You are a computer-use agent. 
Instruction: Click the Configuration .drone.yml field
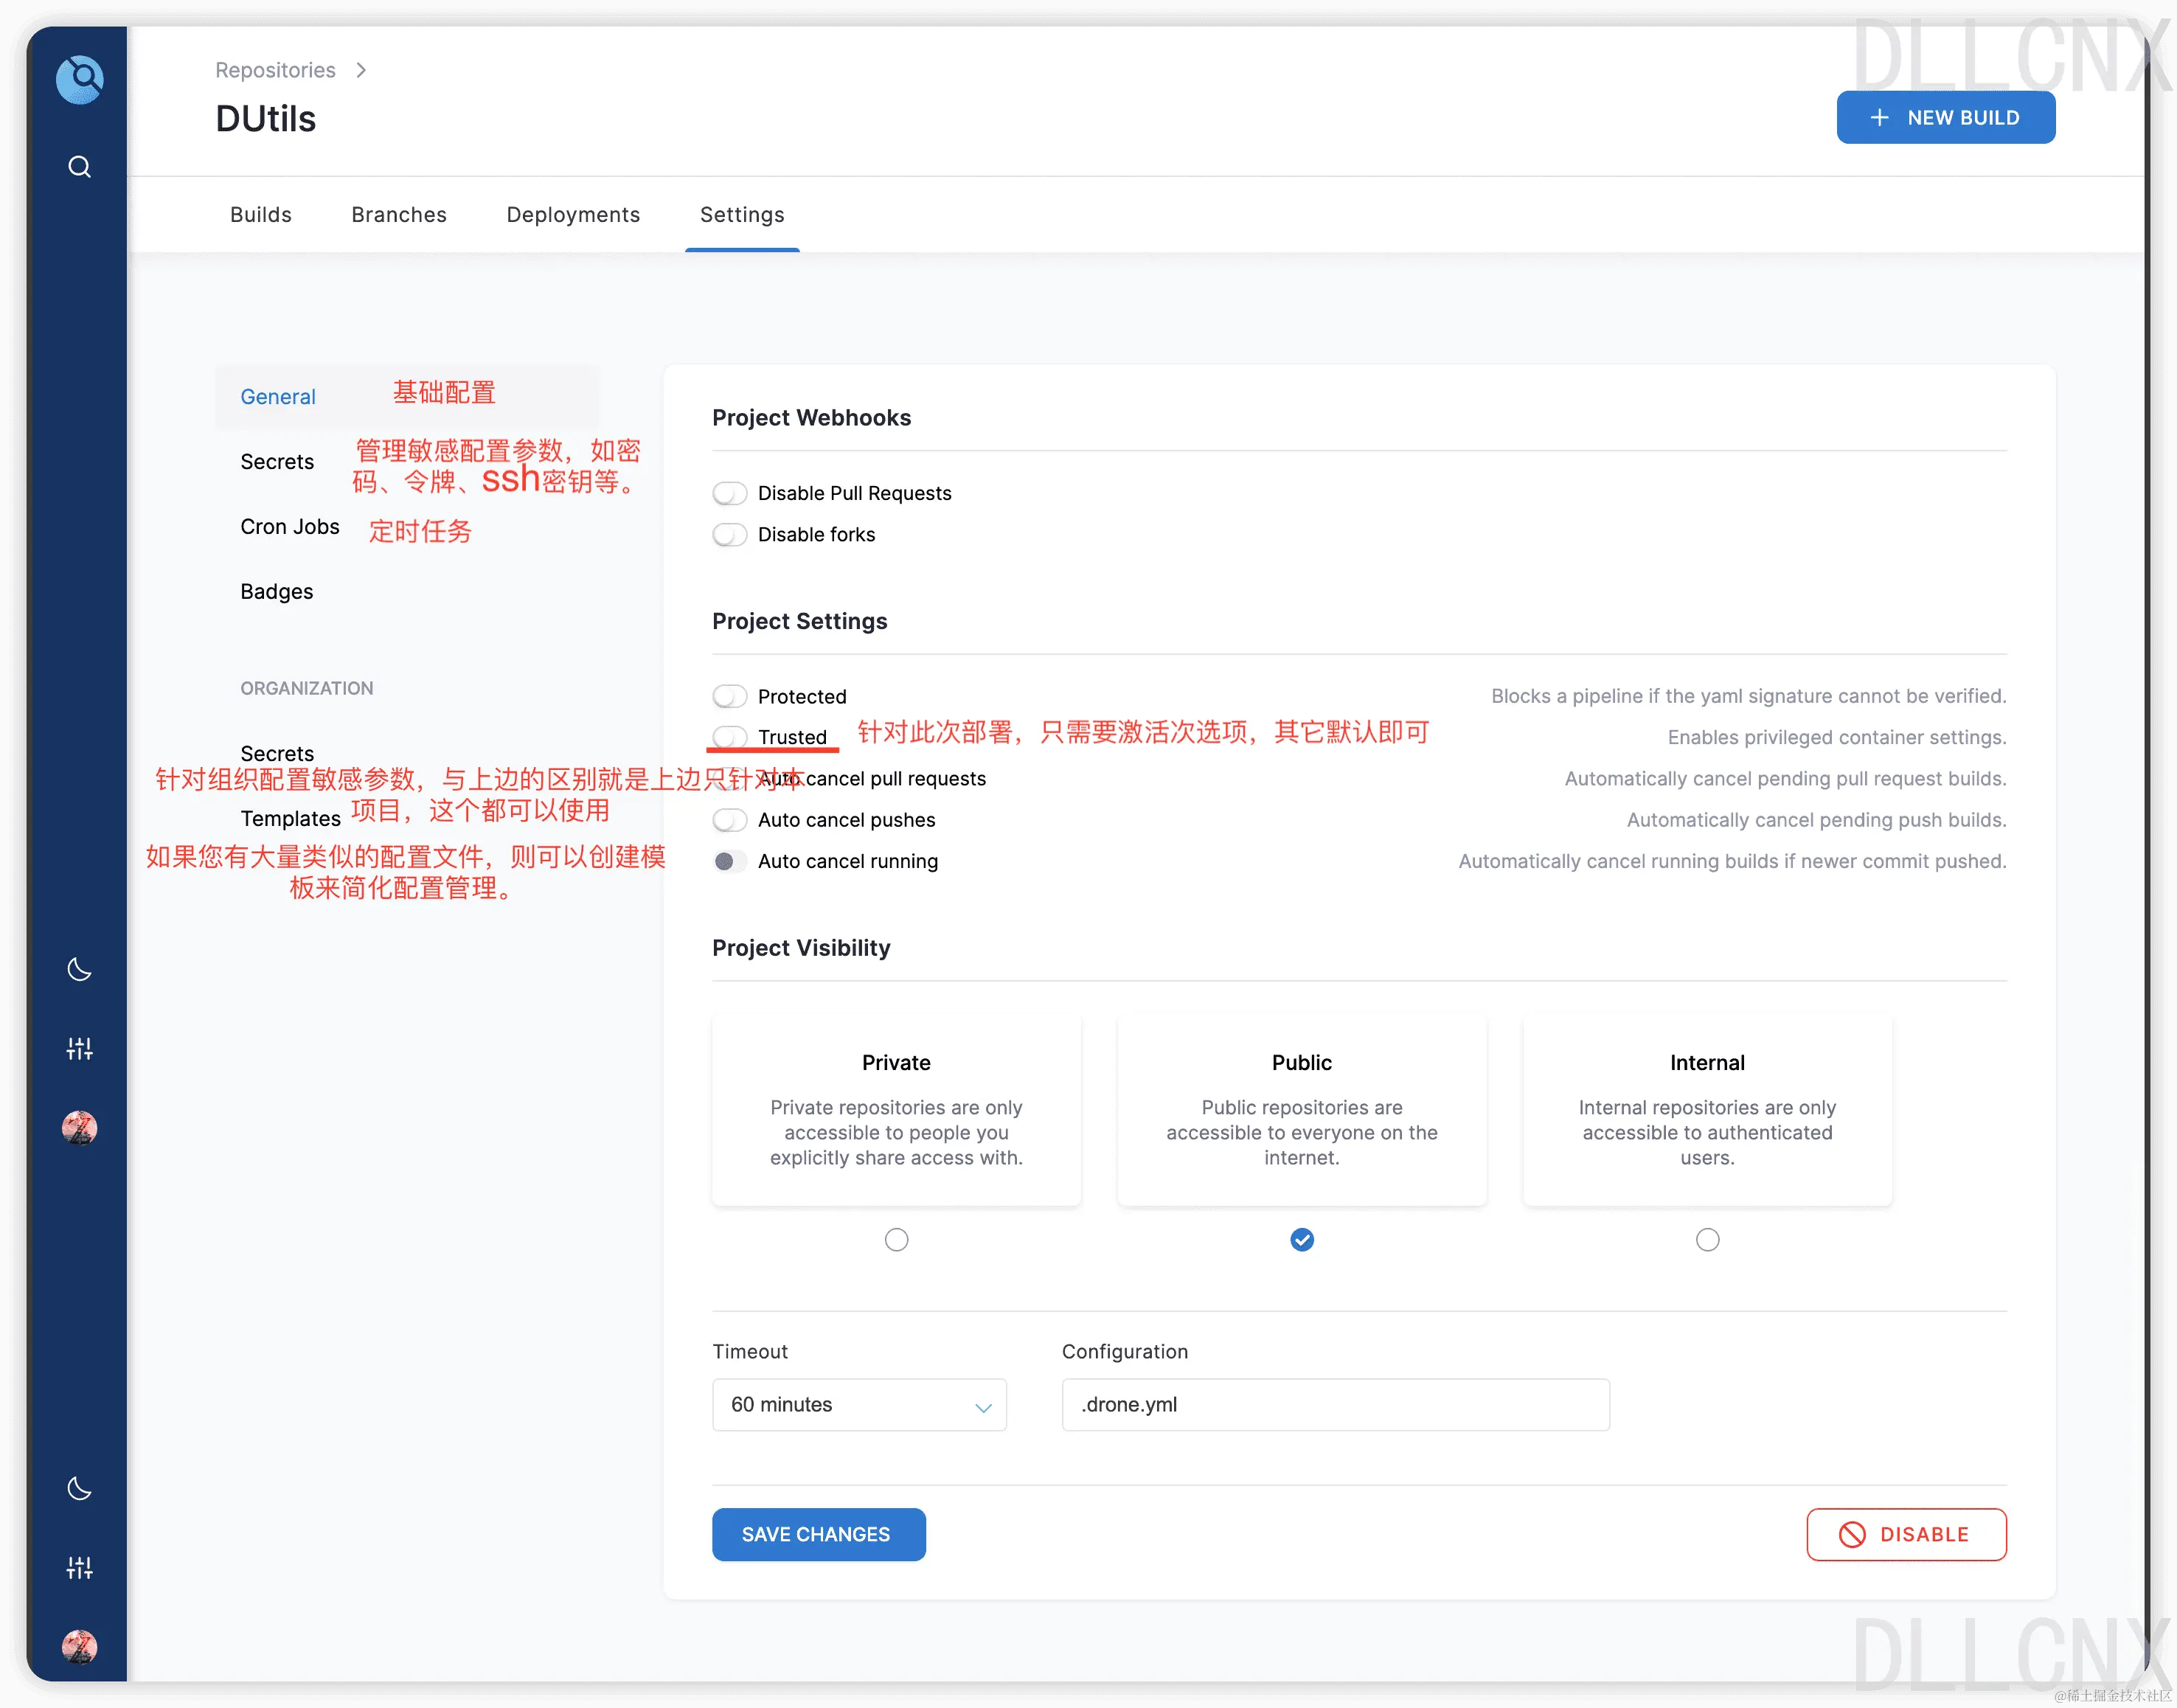[x=1335, y=1405]
